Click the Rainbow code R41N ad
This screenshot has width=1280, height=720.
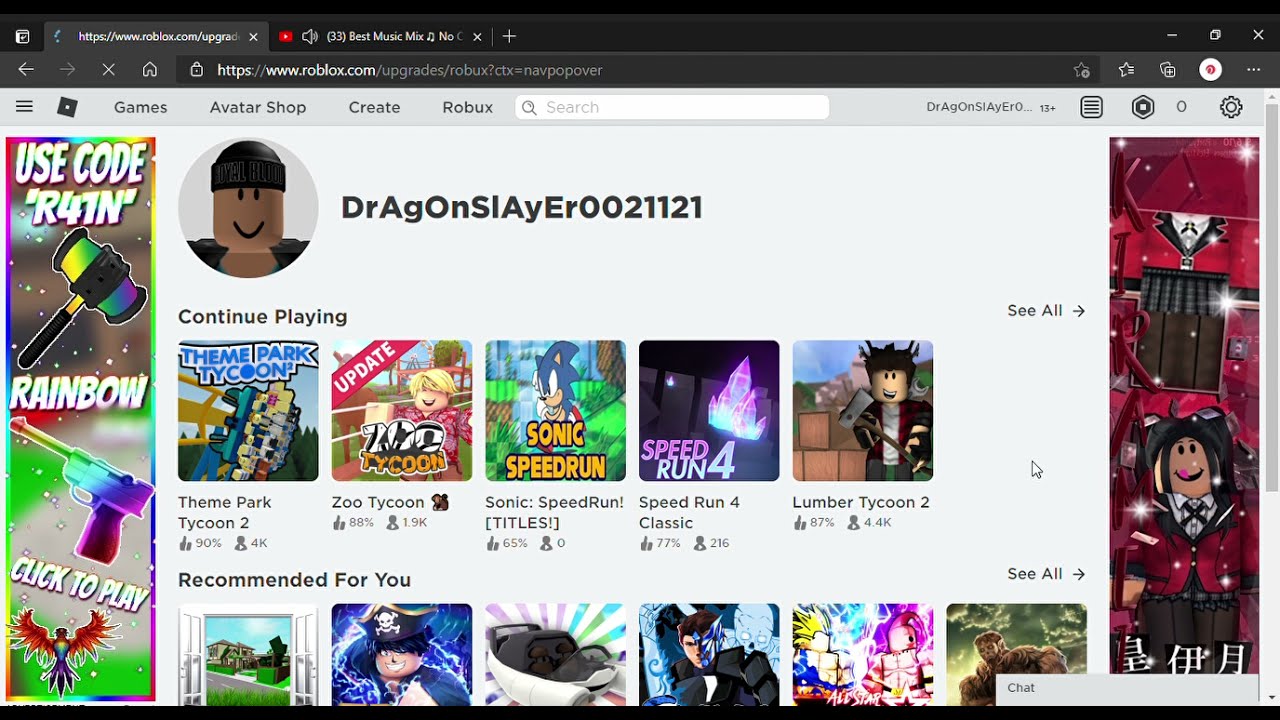pyautogui.click(x=81, y=419)
